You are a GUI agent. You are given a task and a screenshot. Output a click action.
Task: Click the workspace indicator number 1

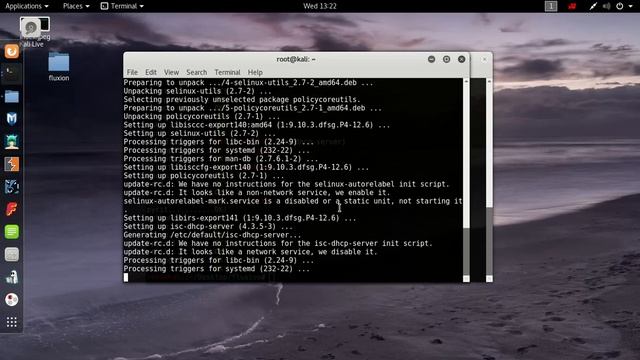tap(551, 6)
